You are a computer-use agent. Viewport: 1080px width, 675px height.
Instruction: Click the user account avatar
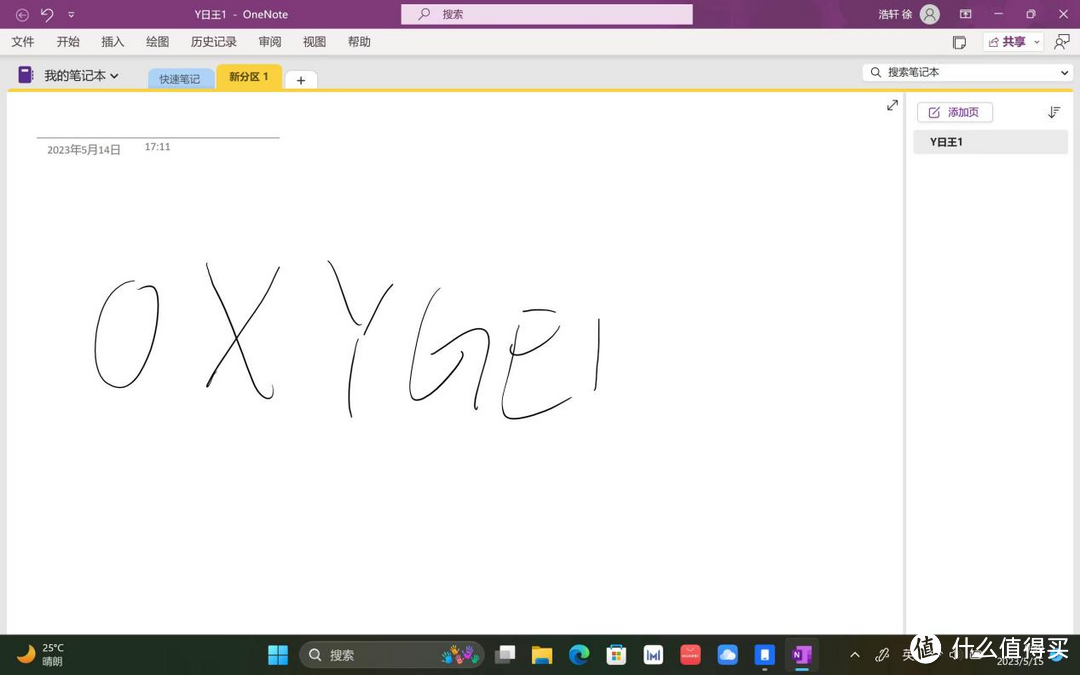(930, 14)
